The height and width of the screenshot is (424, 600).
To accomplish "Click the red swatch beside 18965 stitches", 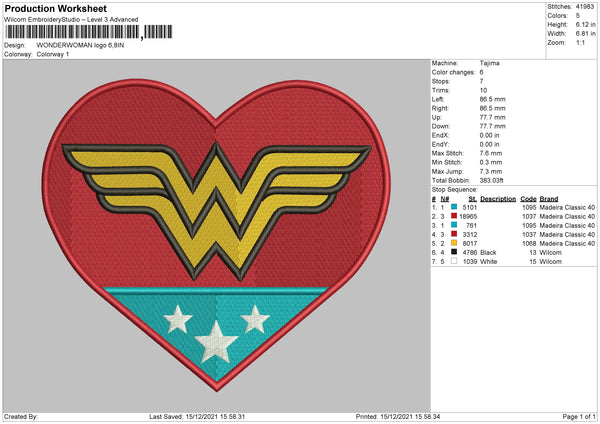I will [x=454, y=216].
